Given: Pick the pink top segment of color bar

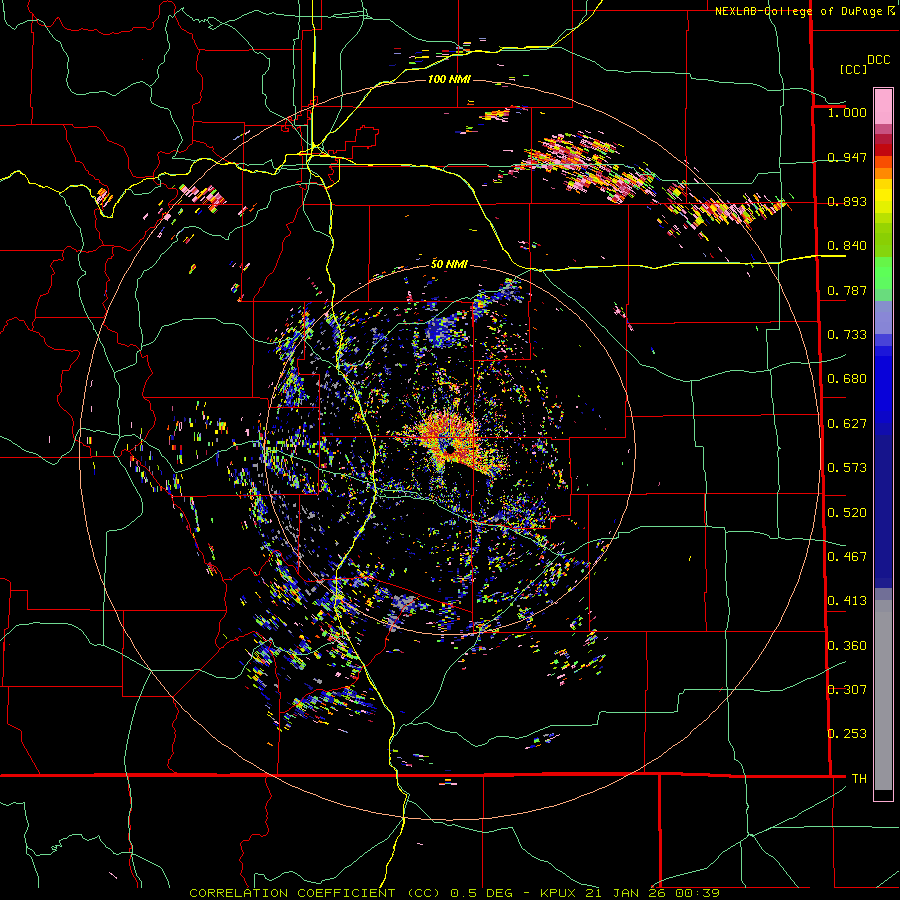Looking at the screenshot, I should 883,106.
